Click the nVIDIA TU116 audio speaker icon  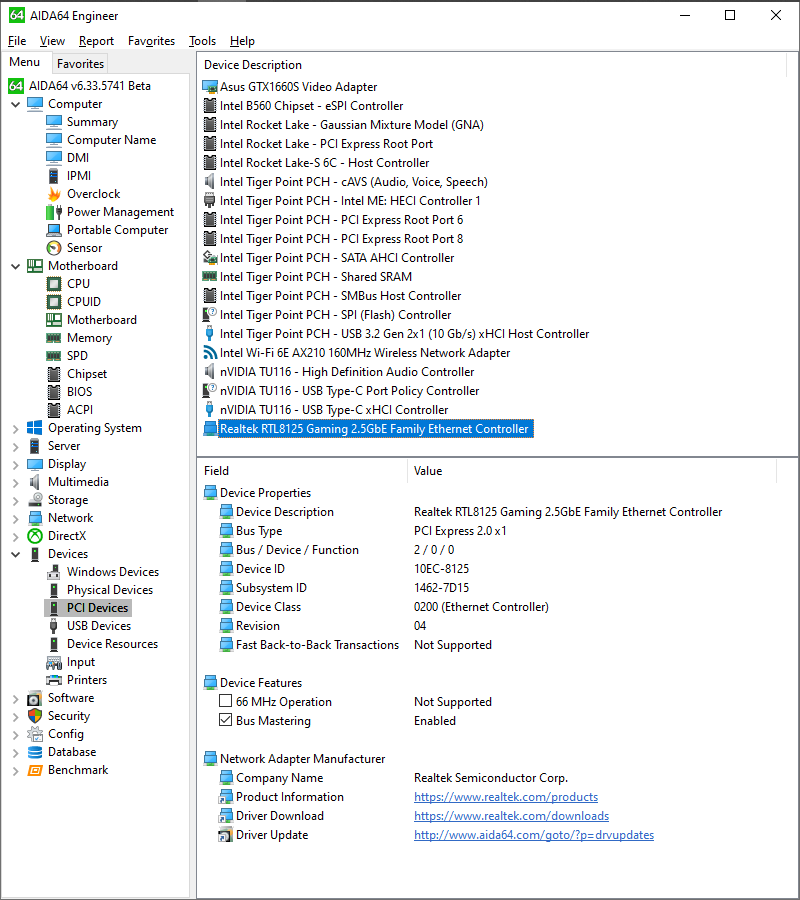pyautogui.click(x=210, y=372)
